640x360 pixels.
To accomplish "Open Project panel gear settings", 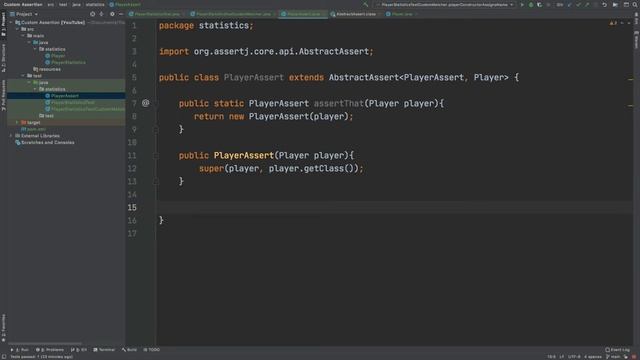I will click(112, 14).
